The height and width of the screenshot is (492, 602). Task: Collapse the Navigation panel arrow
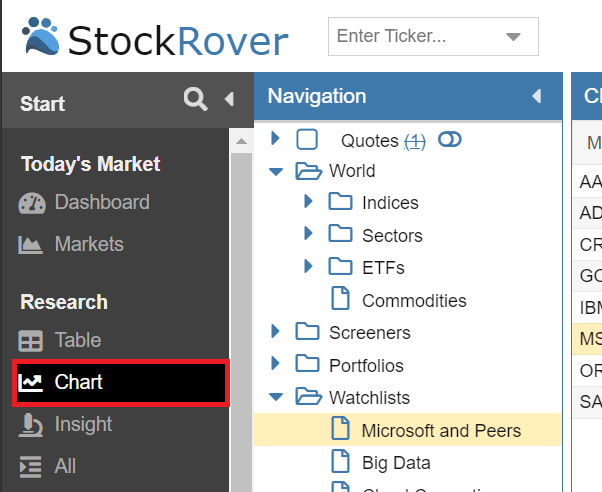click(537, 96)
